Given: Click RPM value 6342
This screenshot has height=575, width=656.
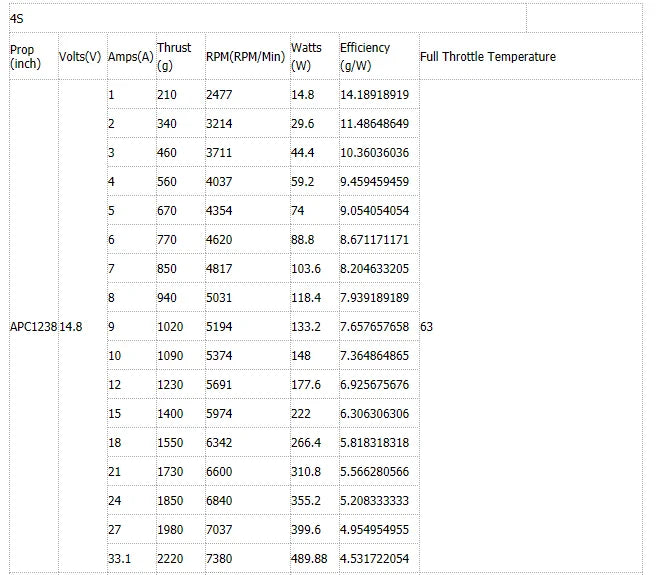Looking at the screenshot, I should (219, 442).
